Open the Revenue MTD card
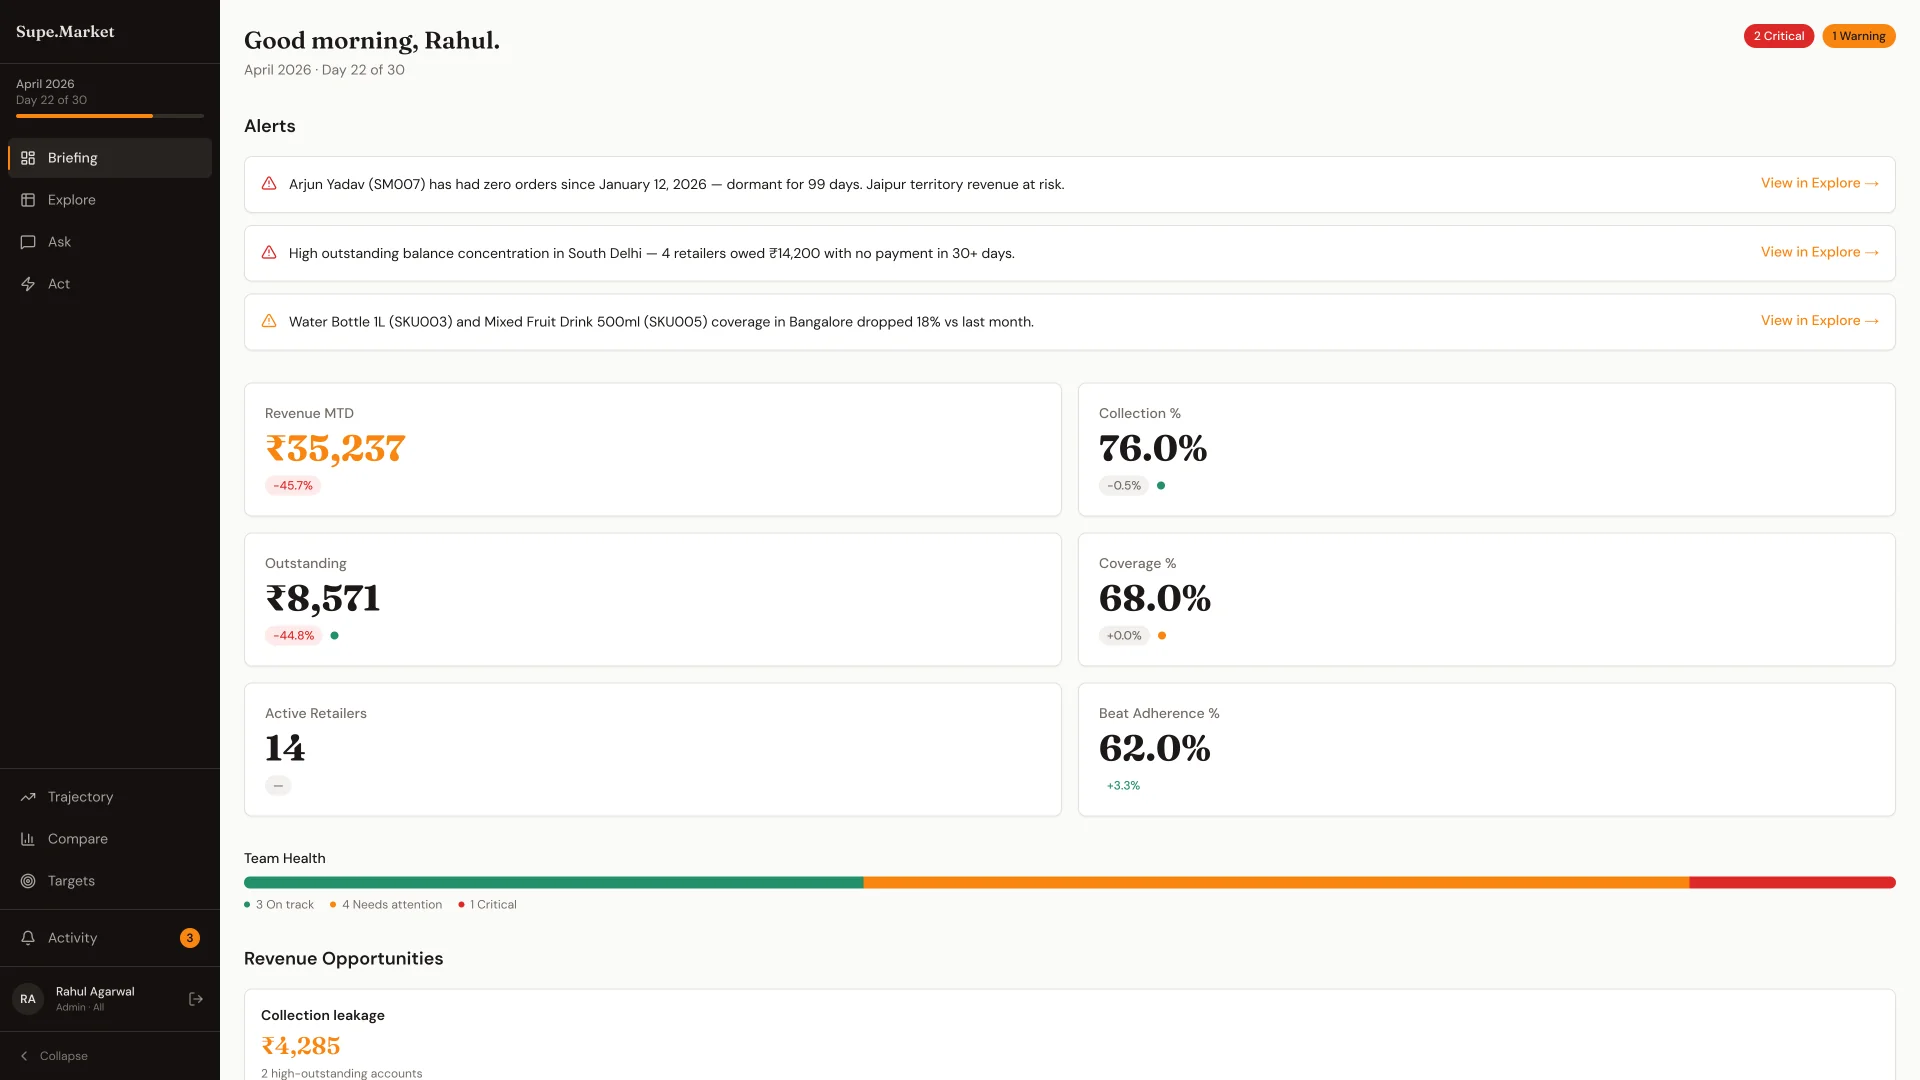Screen dimensions: 1920x1080 (652, 449)
